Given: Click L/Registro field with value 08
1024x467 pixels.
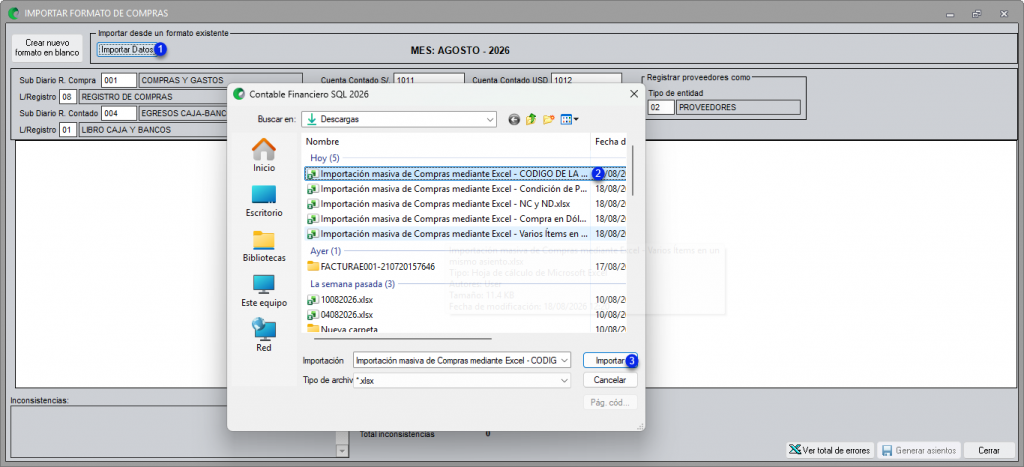Looking at the screenshot, I should (68, 97).
